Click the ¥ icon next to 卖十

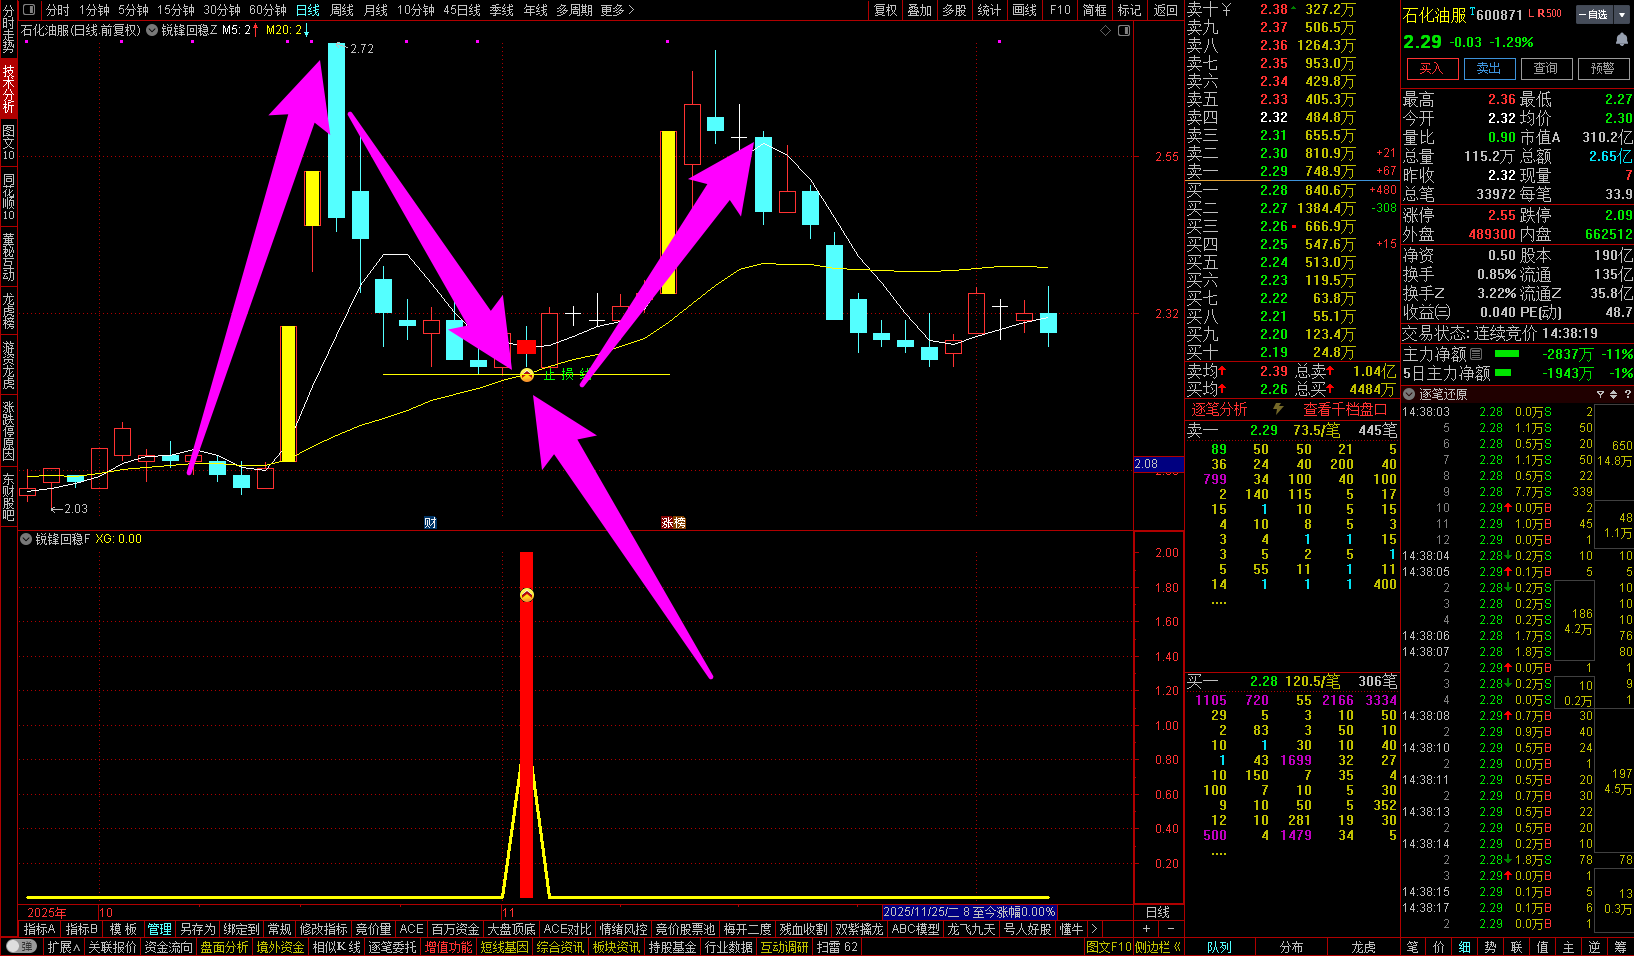pyautogui.click(x=1226, y=9)
